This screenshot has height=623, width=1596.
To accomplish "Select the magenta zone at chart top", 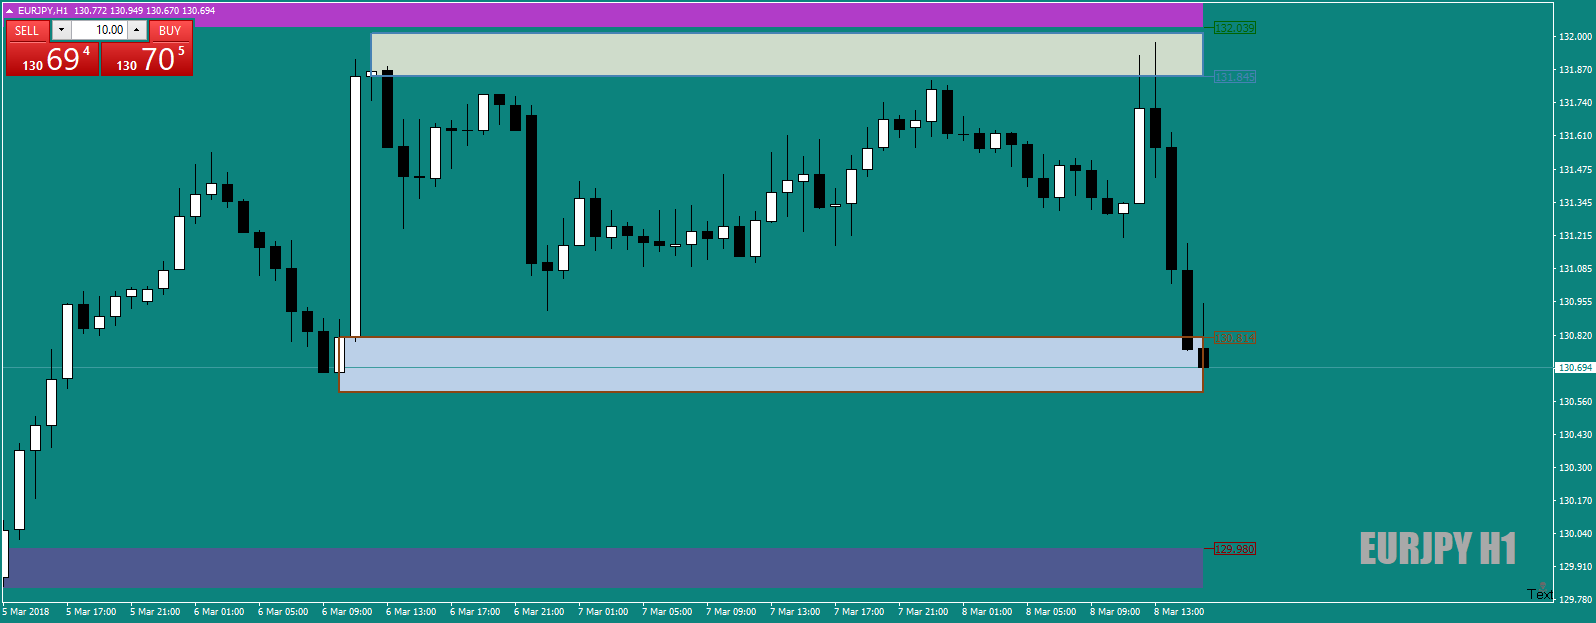I will 603,15.
